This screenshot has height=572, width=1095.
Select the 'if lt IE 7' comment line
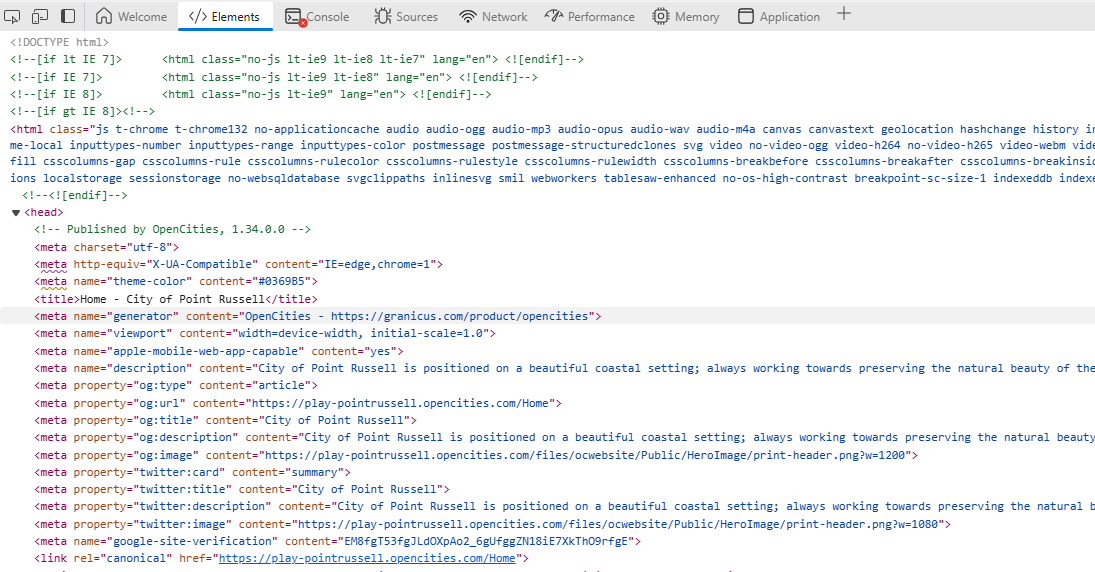pos(297,59)
